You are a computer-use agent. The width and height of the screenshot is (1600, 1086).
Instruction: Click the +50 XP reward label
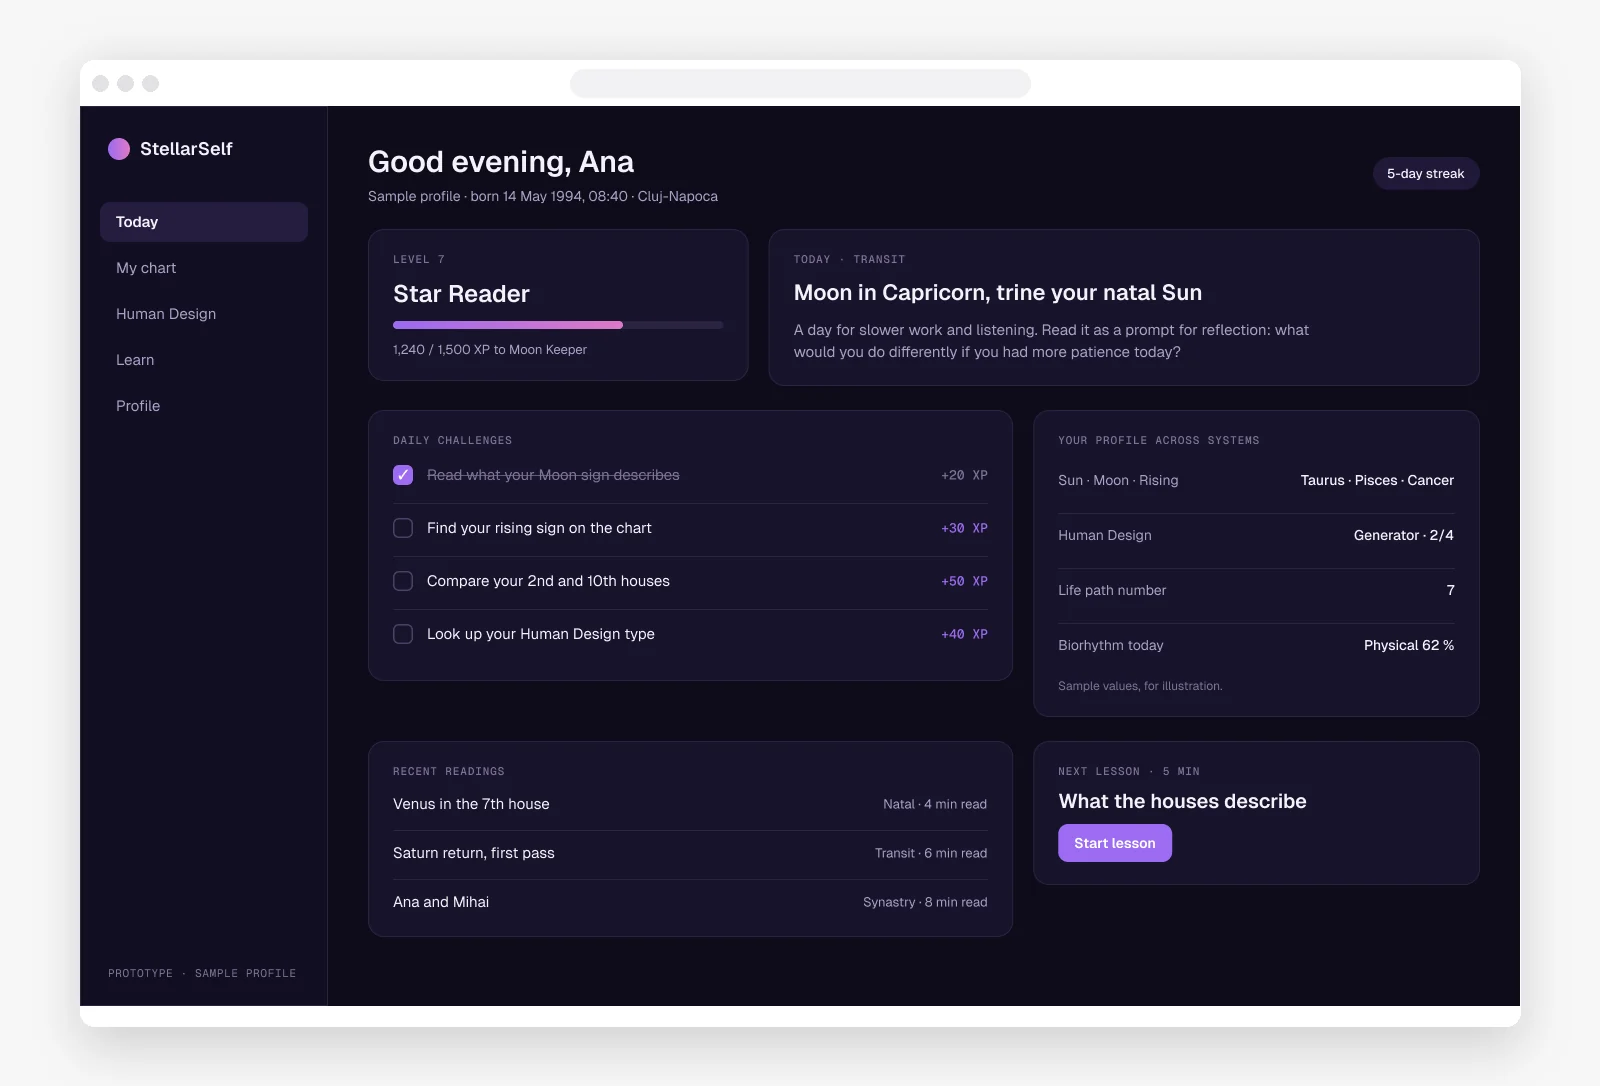click(964, 581)
